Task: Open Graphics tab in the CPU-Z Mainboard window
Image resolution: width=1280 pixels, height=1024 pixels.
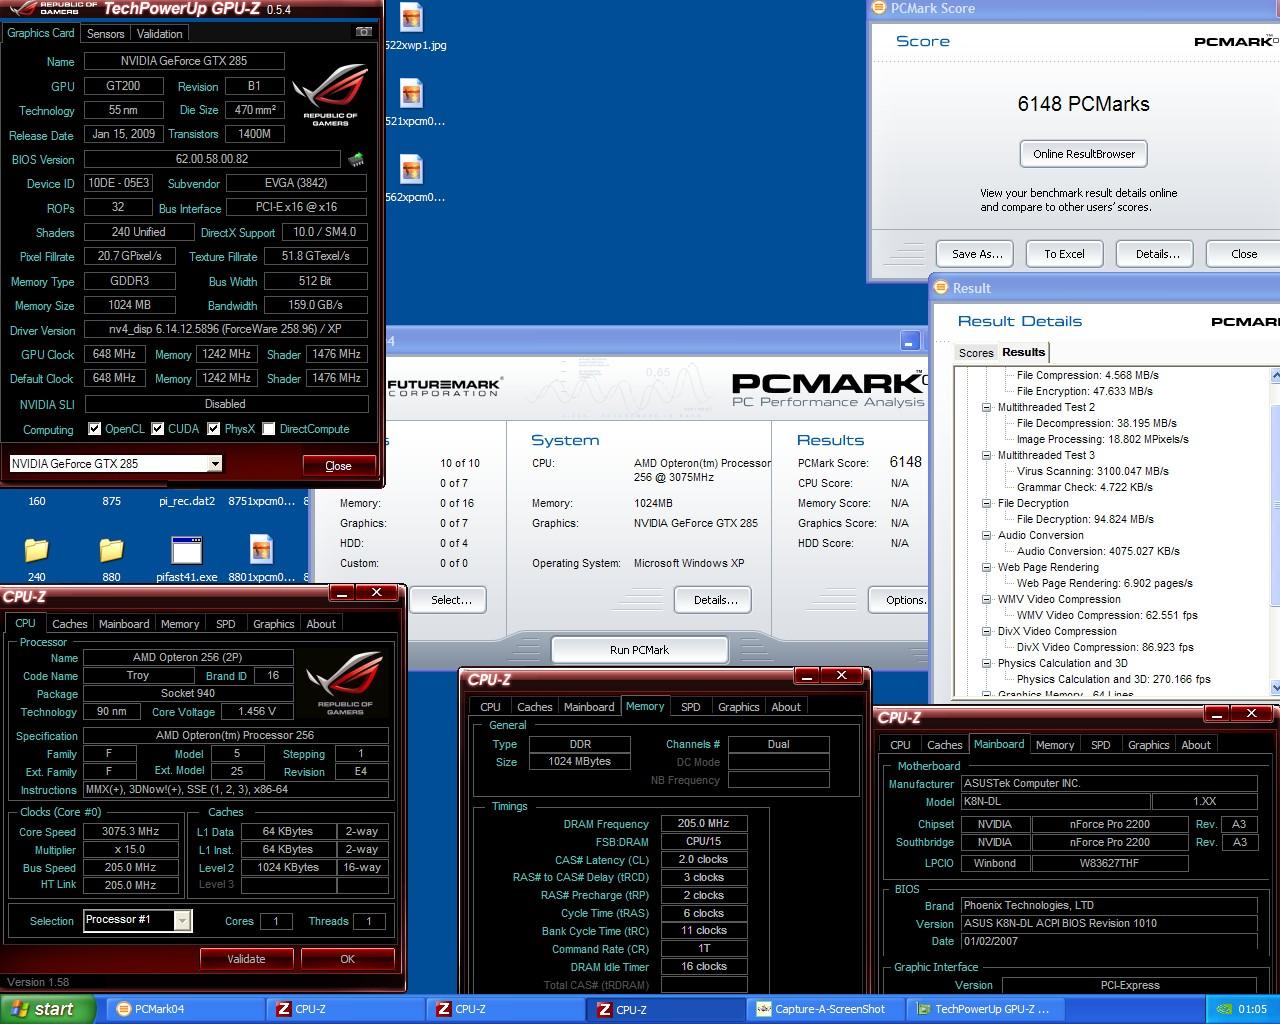Action: (1148, 744)
